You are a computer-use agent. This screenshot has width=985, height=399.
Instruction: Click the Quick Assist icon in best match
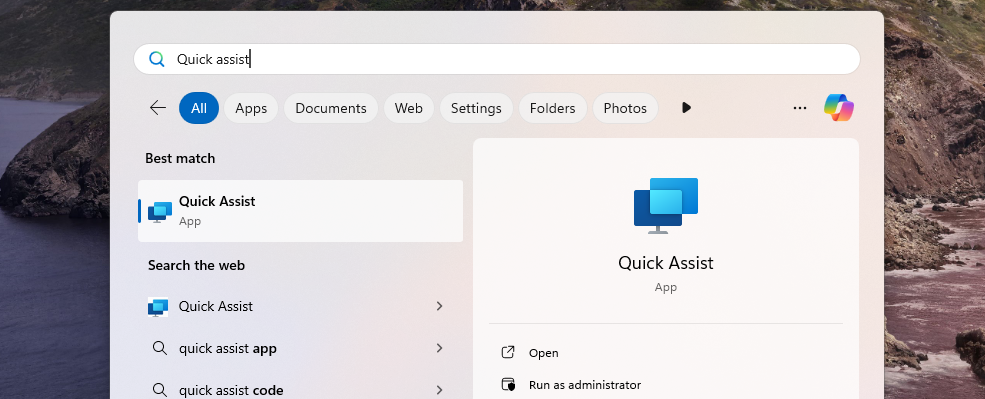[160, 212]
